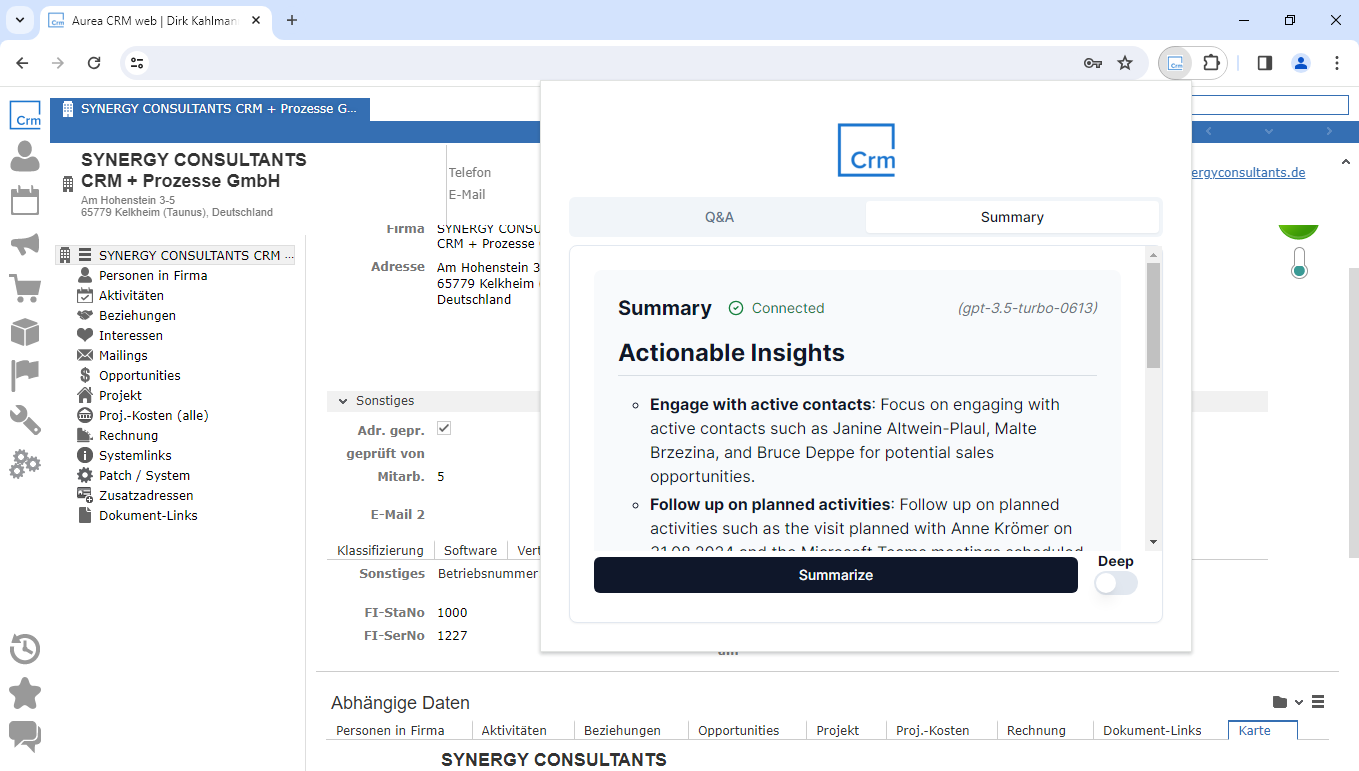Click the right chevron in blue bar
Viewport: 1359px width, 771px height.
tap(1329, 131)
